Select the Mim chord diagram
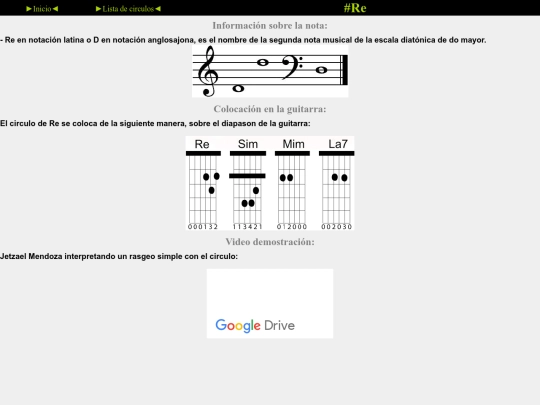This screenshot has width=540, height=405. (x=292, y=183)
